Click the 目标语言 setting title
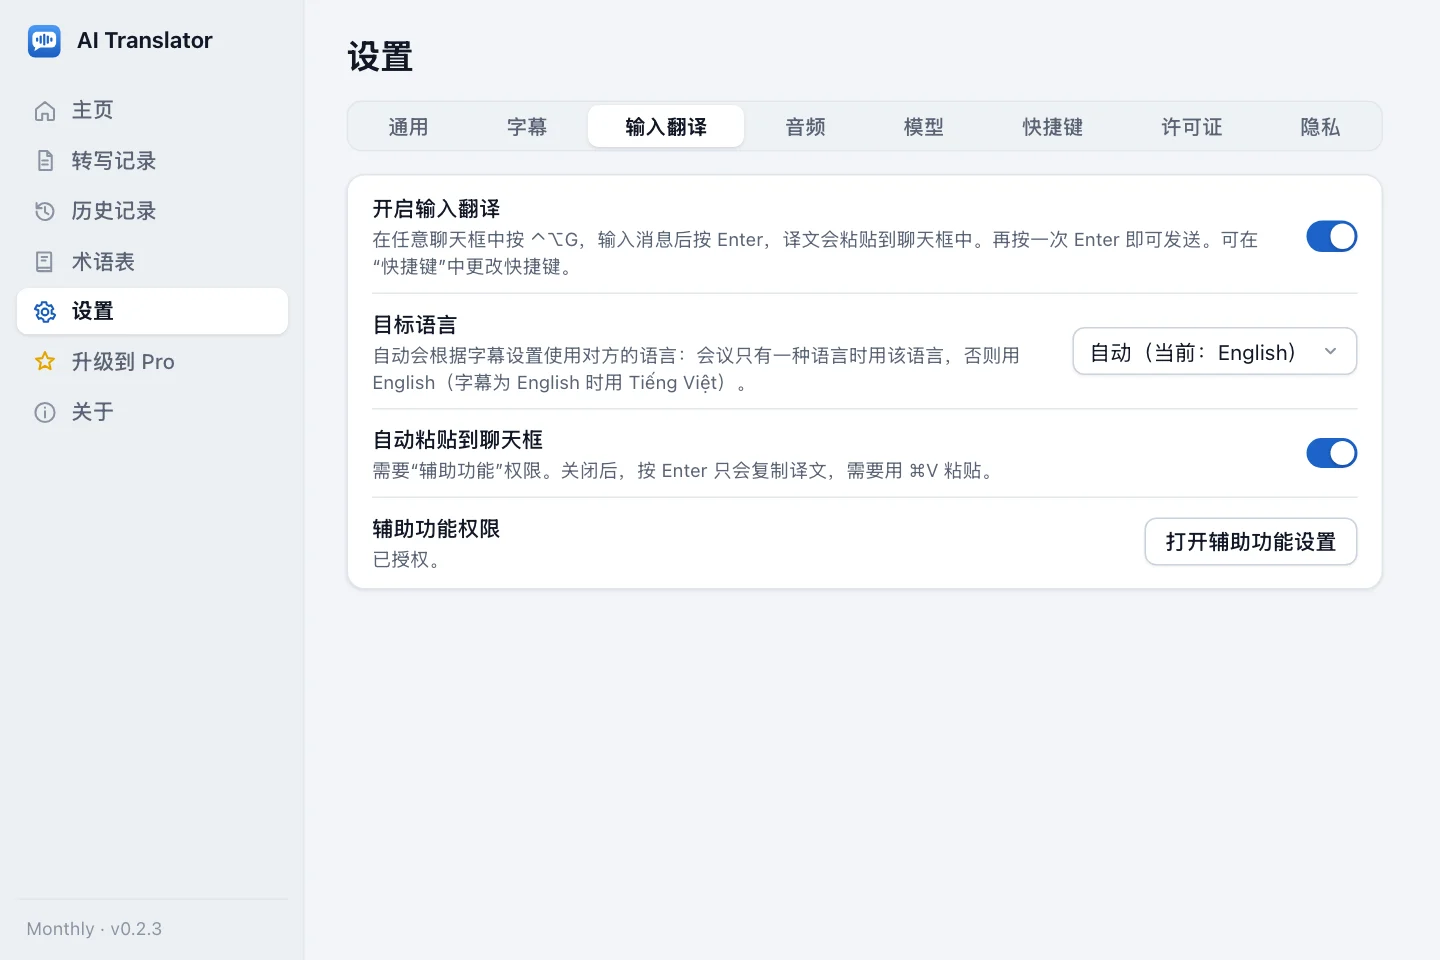The width and height of the screenshot is (1440, 960). click(415, 325)
